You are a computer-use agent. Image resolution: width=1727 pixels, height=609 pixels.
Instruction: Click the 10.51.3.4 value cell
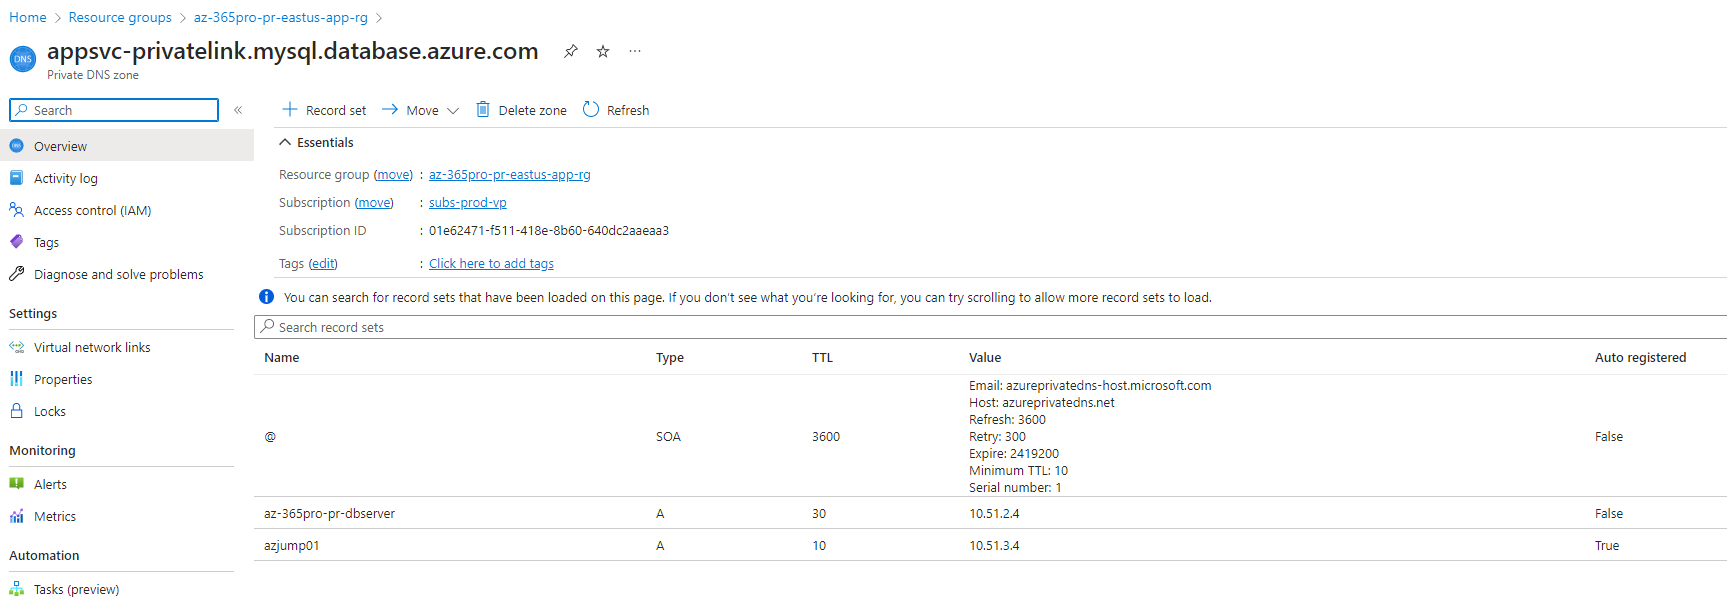(x=994, y=545)
